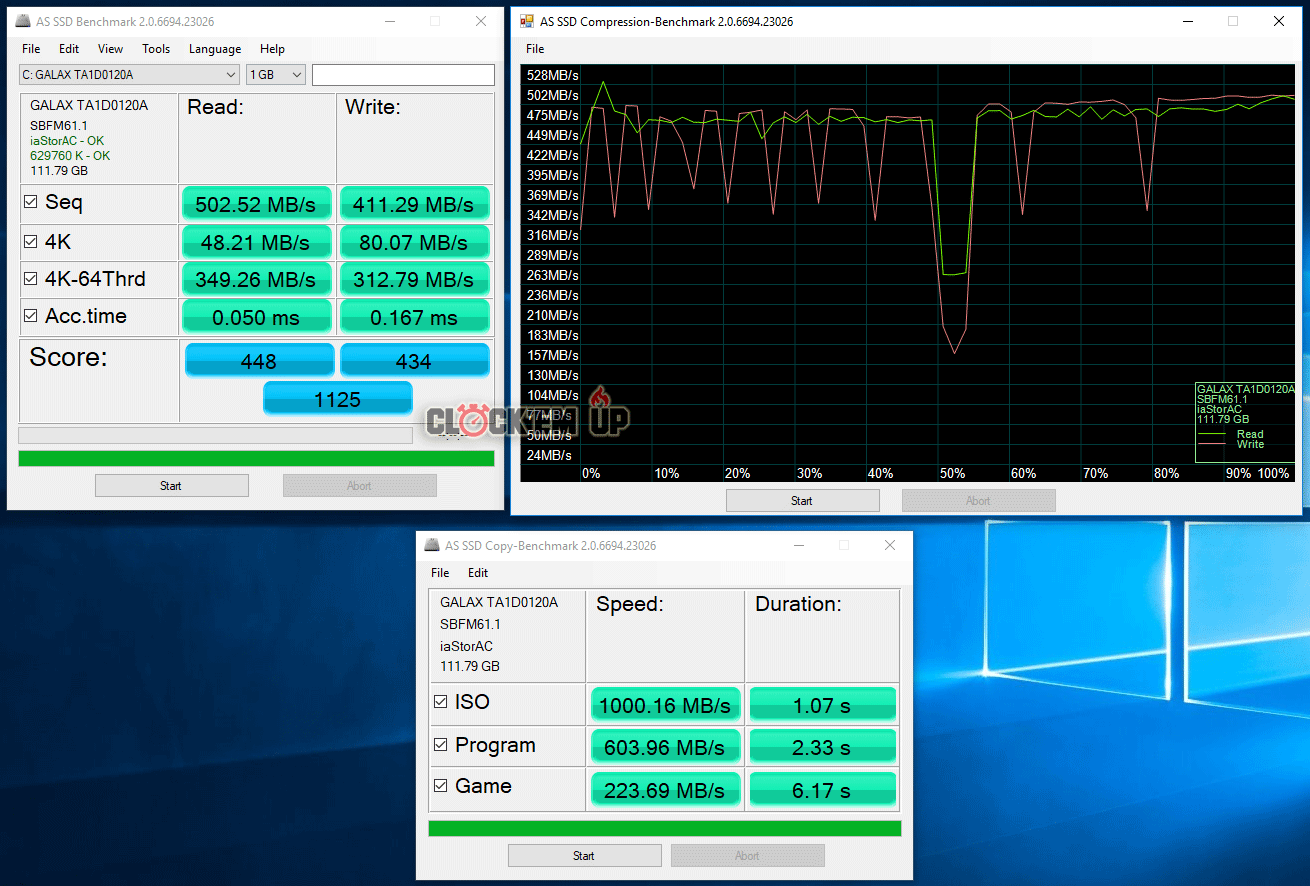Viewport: 1310px width, 886px height.
Task: Click the Compression-Benchmark window title icon
Action: [x=527, y=21]
